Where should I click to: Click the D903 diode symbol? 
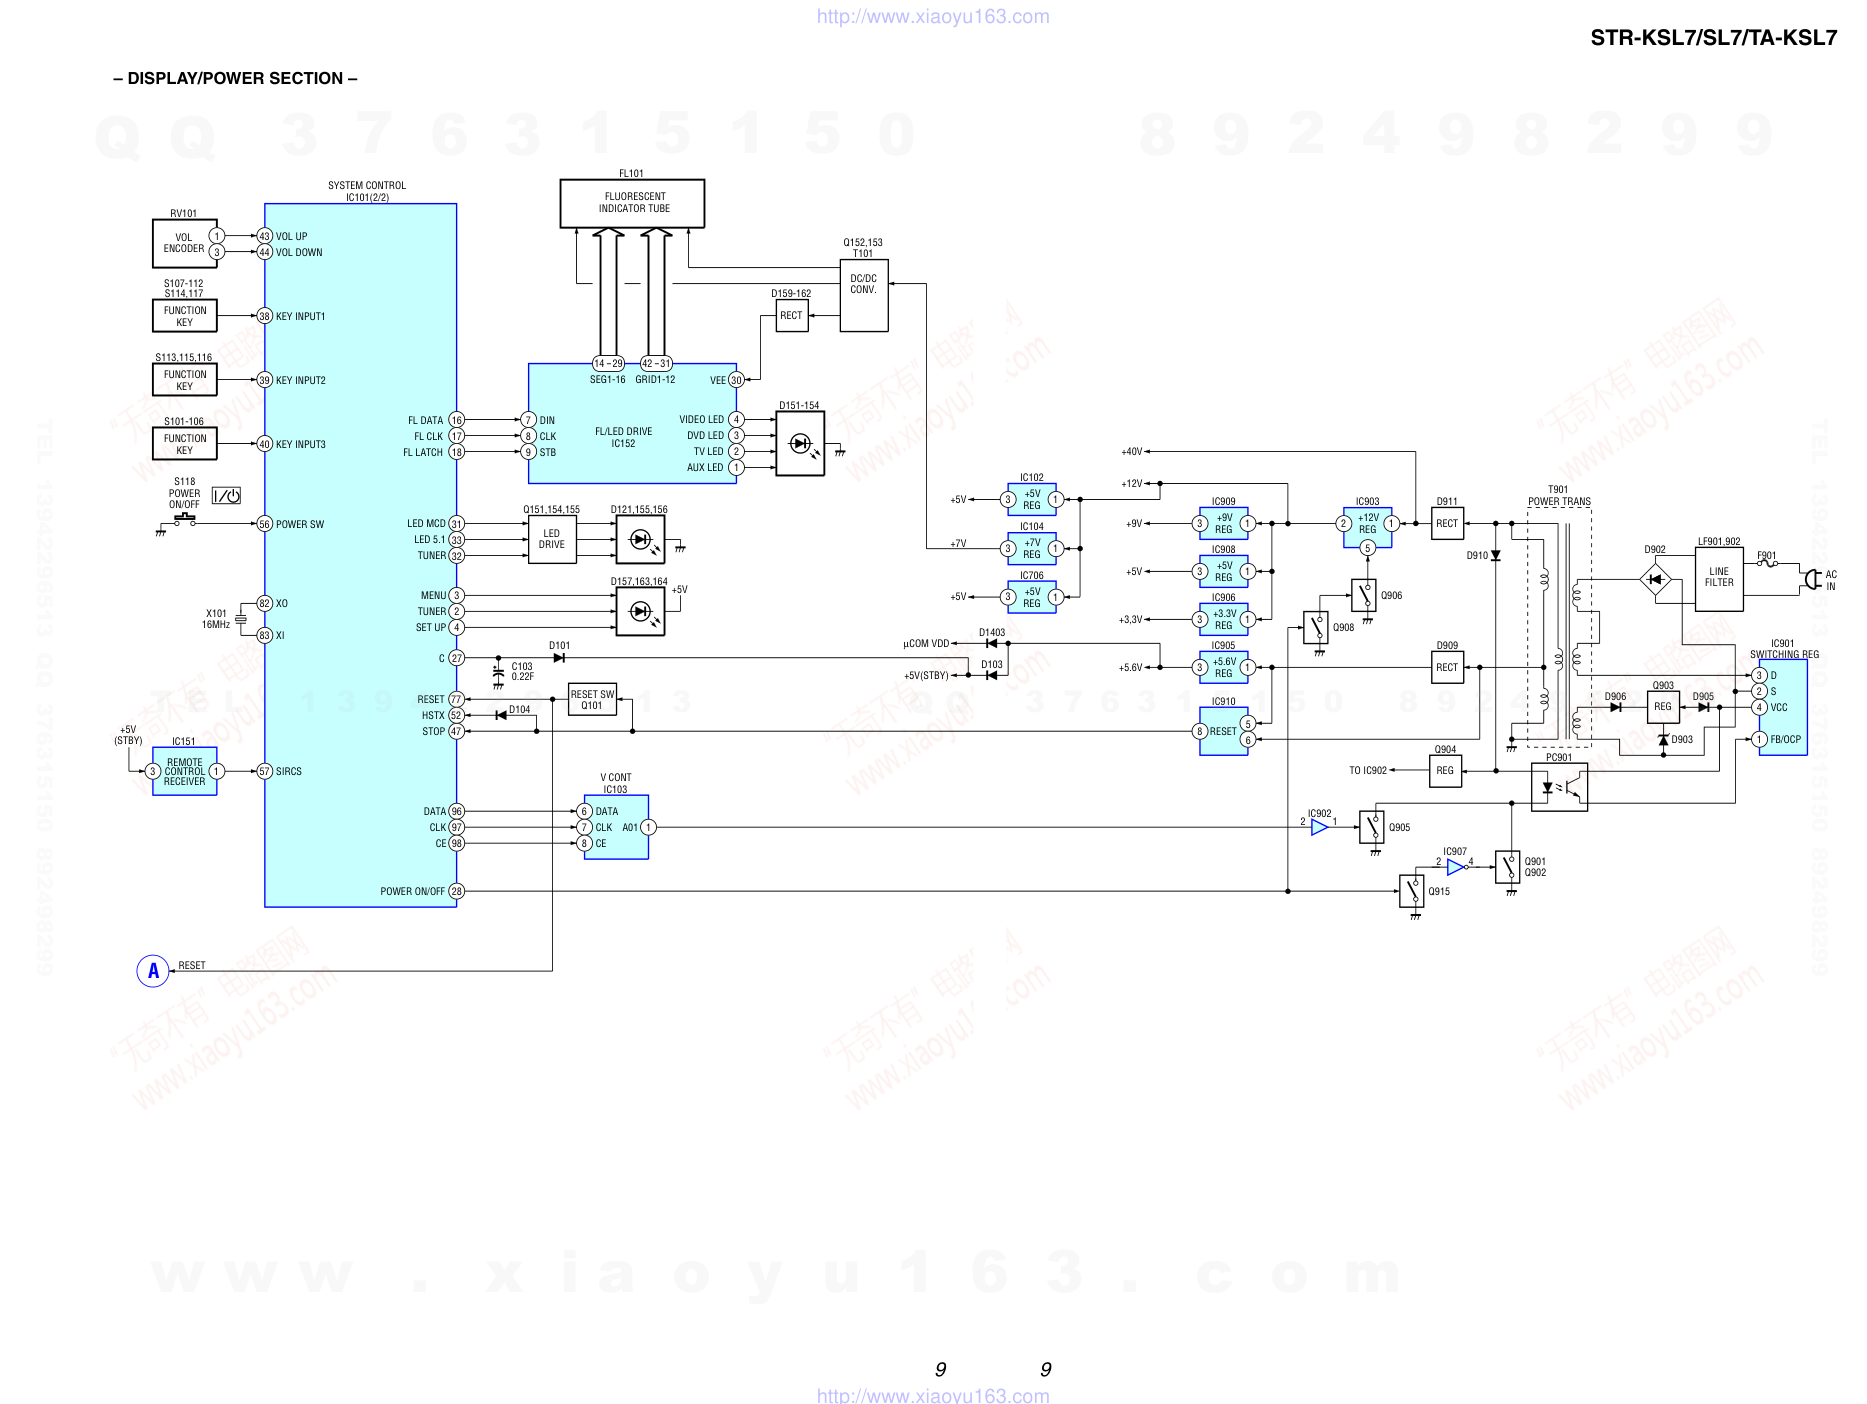point(1663,740)
